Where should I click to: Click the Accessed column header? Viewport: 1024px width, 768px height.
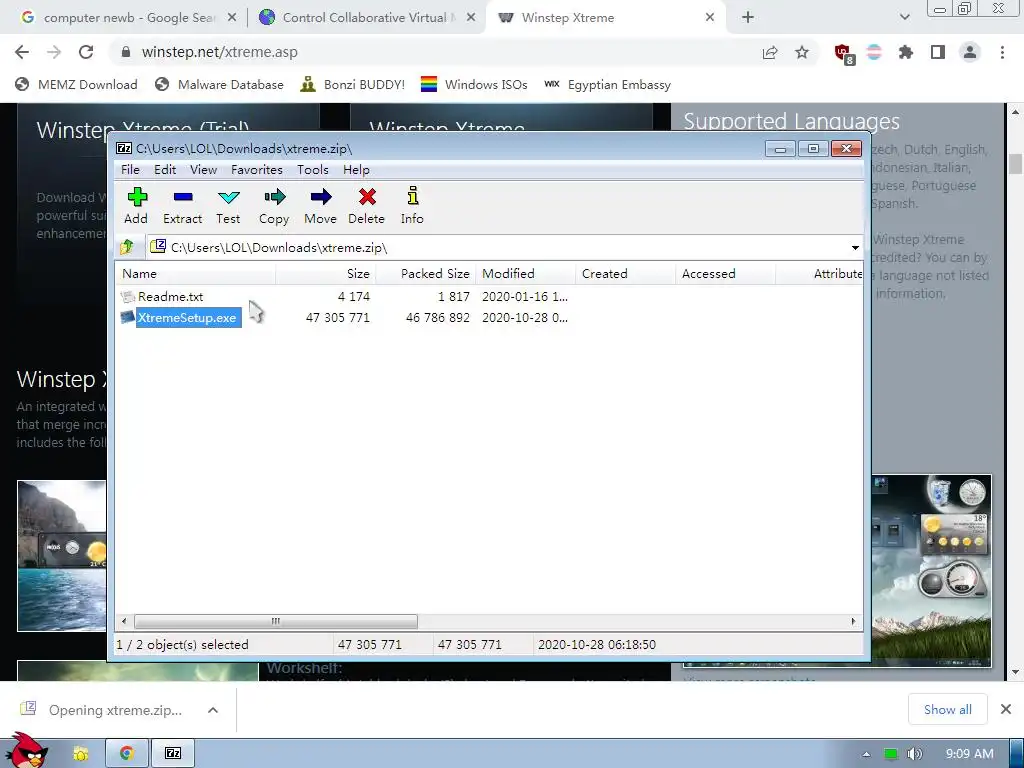(726, 274)
